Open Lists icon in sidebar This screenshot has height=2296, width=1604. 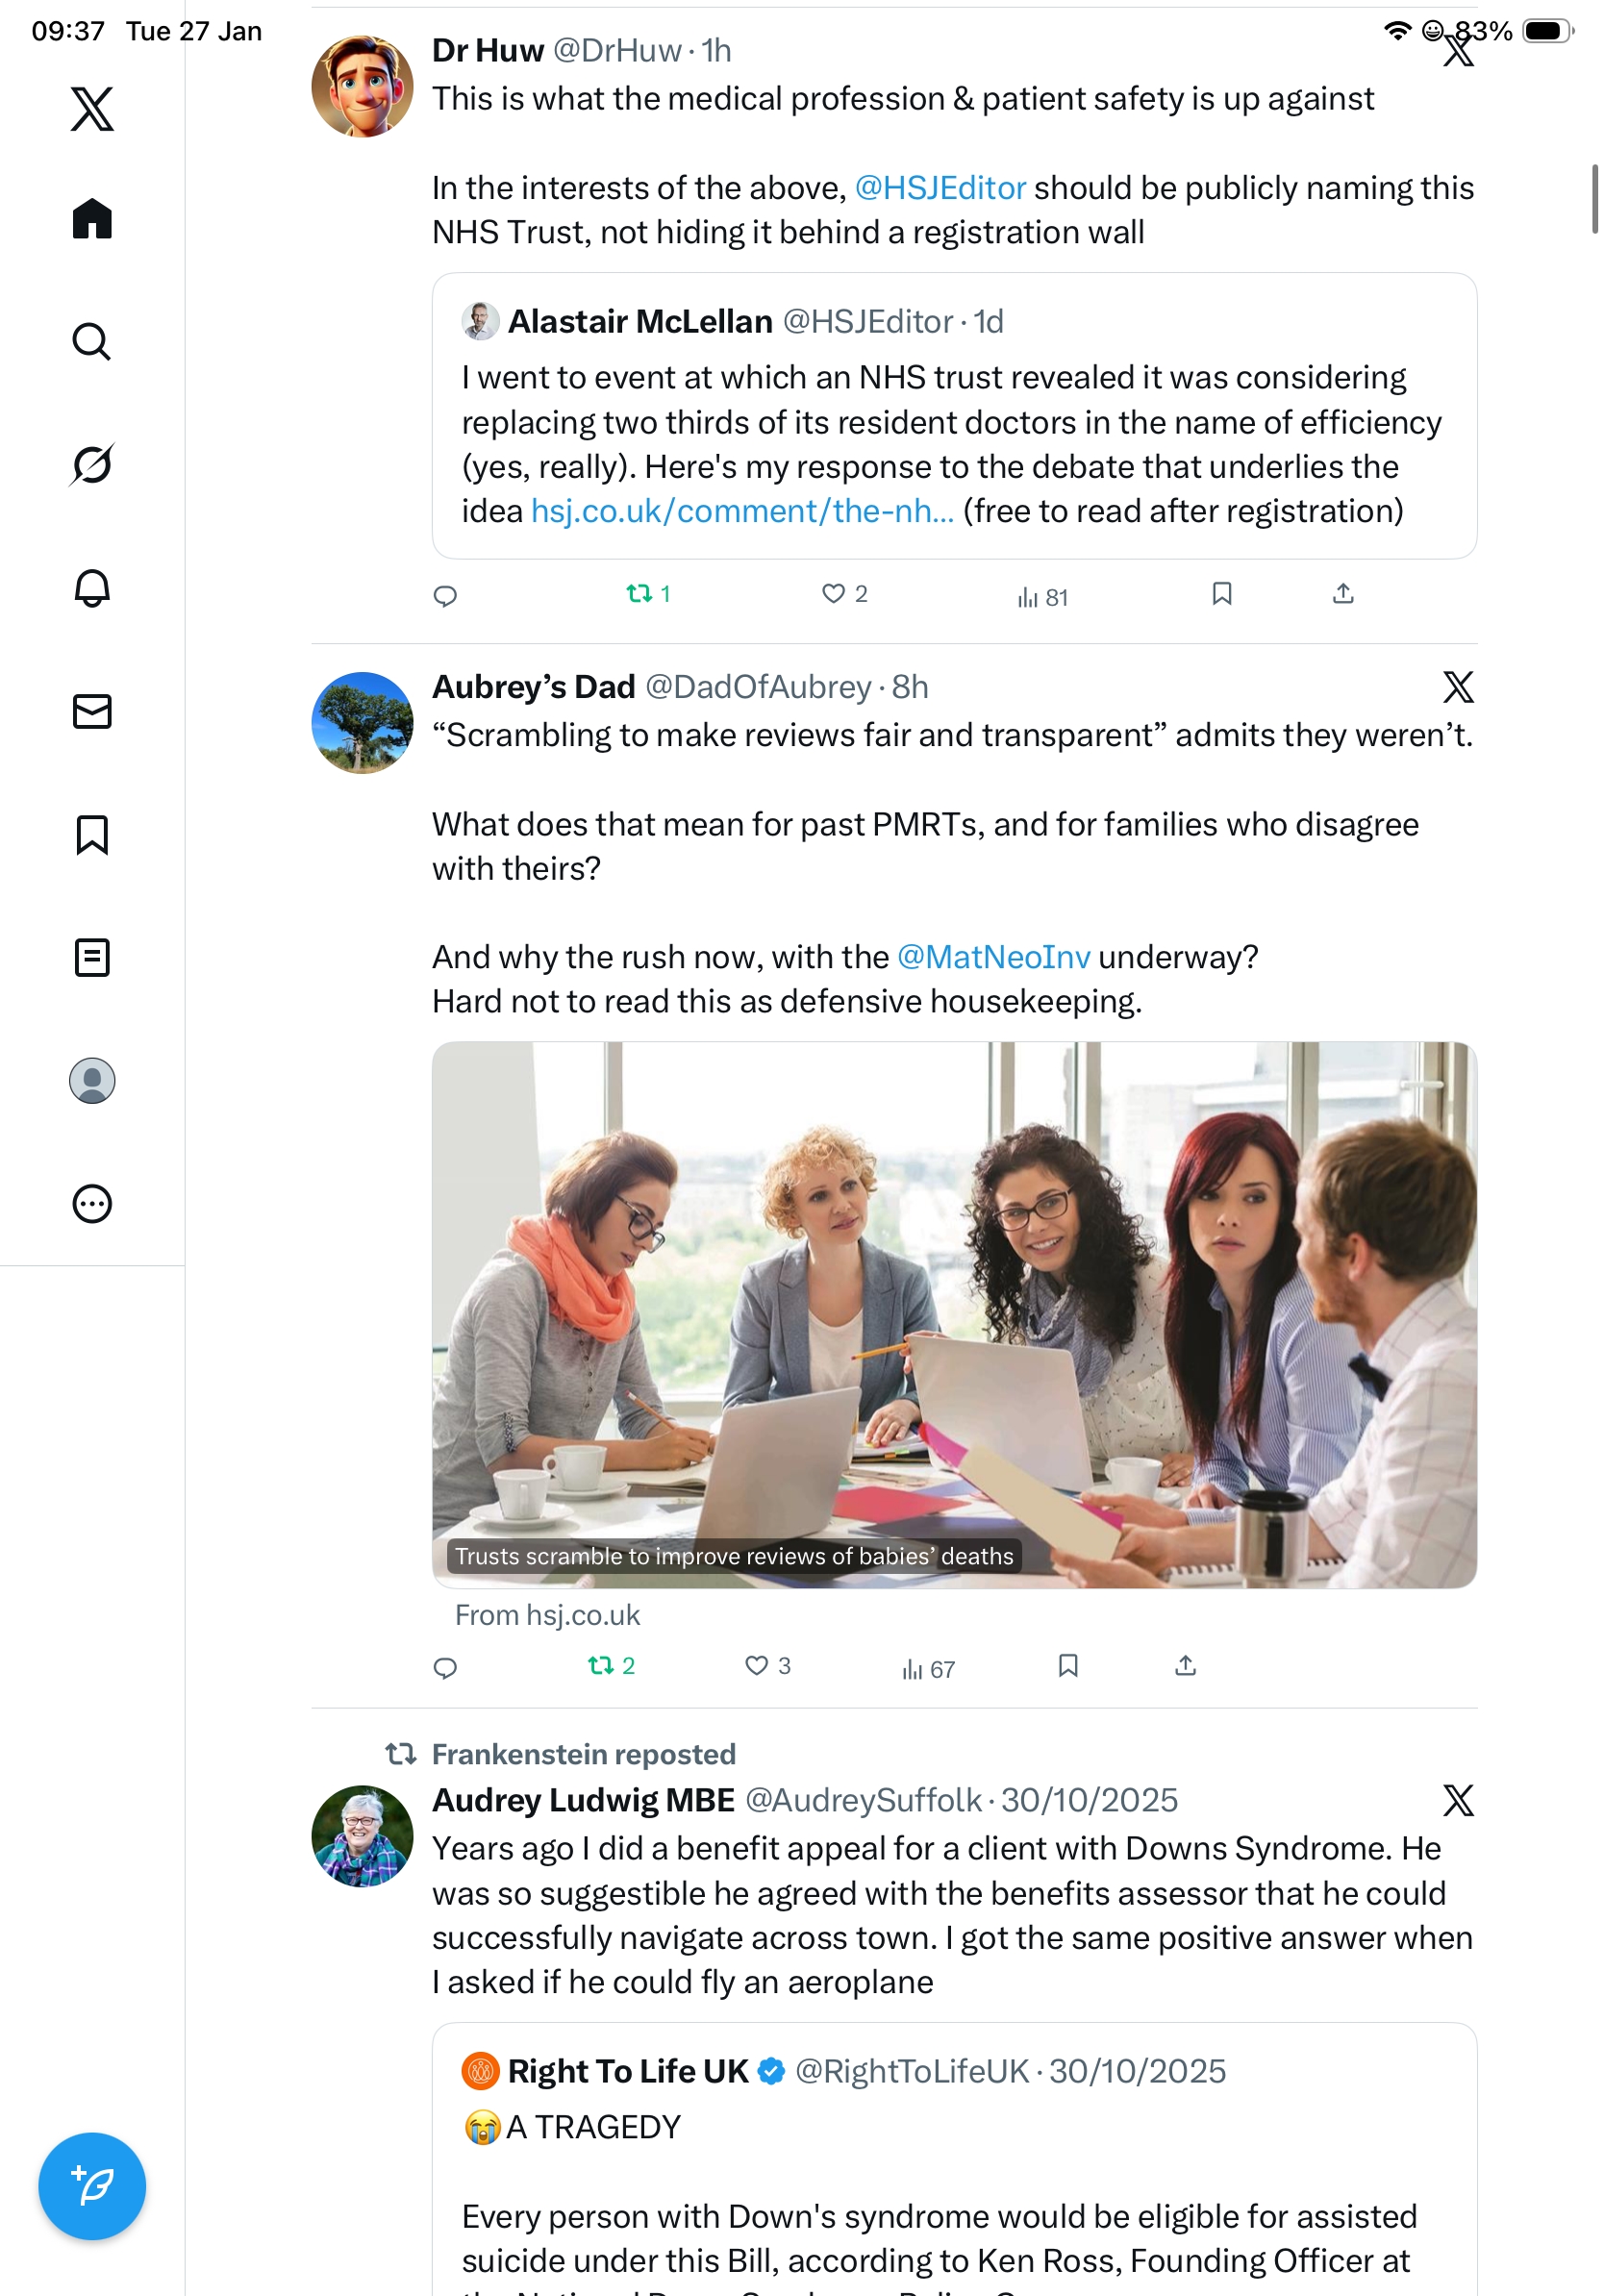click(x=92, y=957)
